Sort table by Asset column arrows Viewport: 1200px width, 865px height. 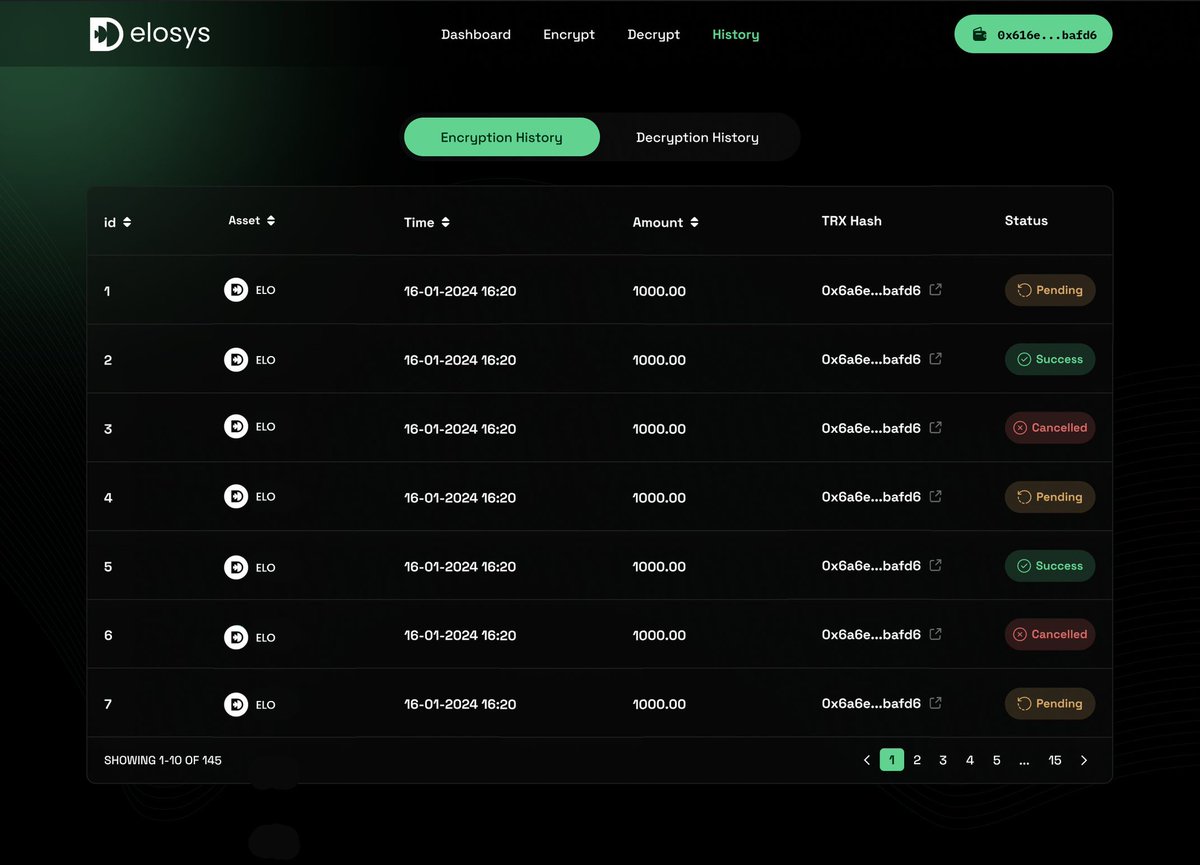[271, 220]
